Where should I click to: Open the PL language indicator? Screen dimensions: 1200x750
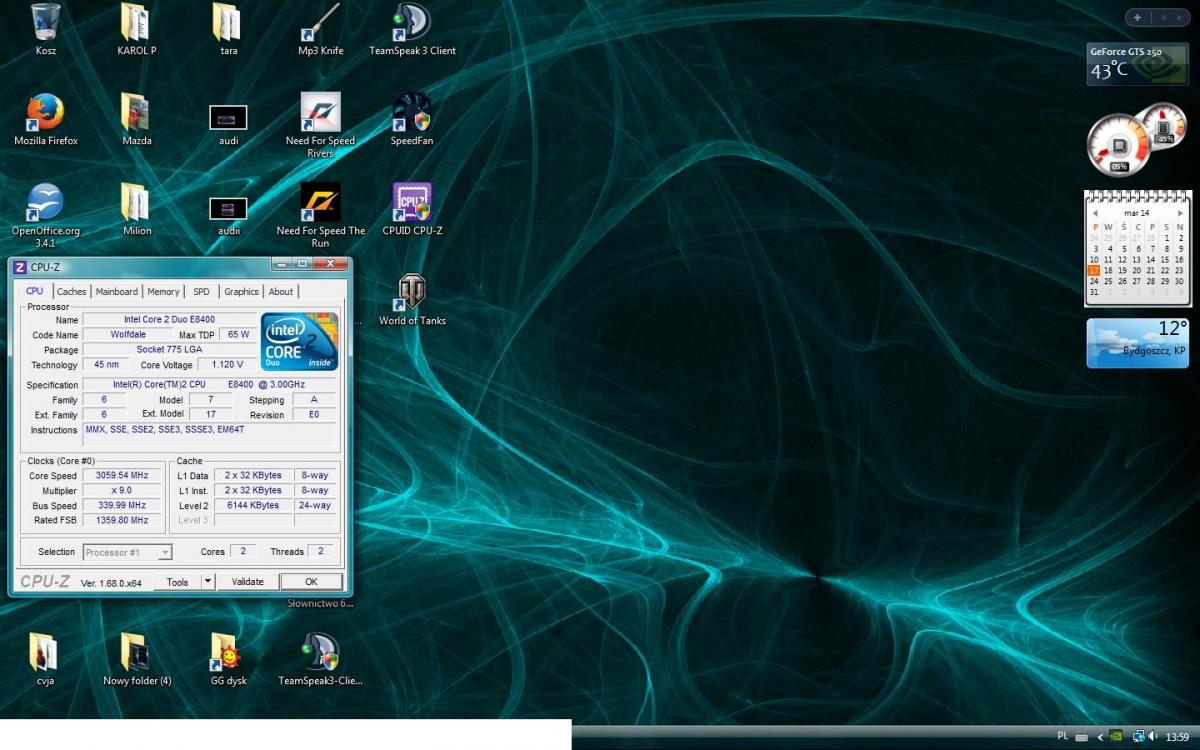pos(1063,737)
